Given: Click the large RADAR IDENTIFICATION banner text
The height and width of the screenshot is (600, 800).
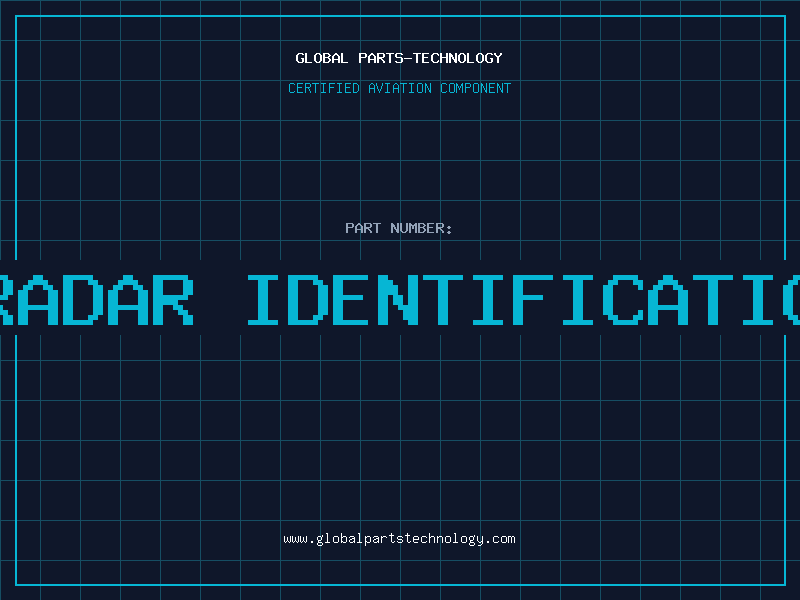Looking at the screenshot, I should [x=400, y=300].
